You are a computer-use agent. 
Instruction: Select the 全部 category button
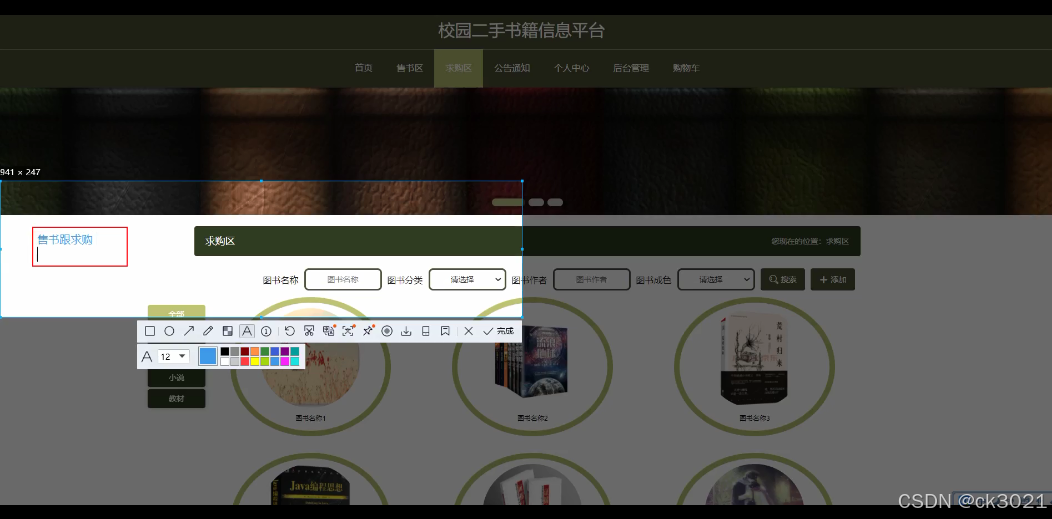[x=176, y=312]
